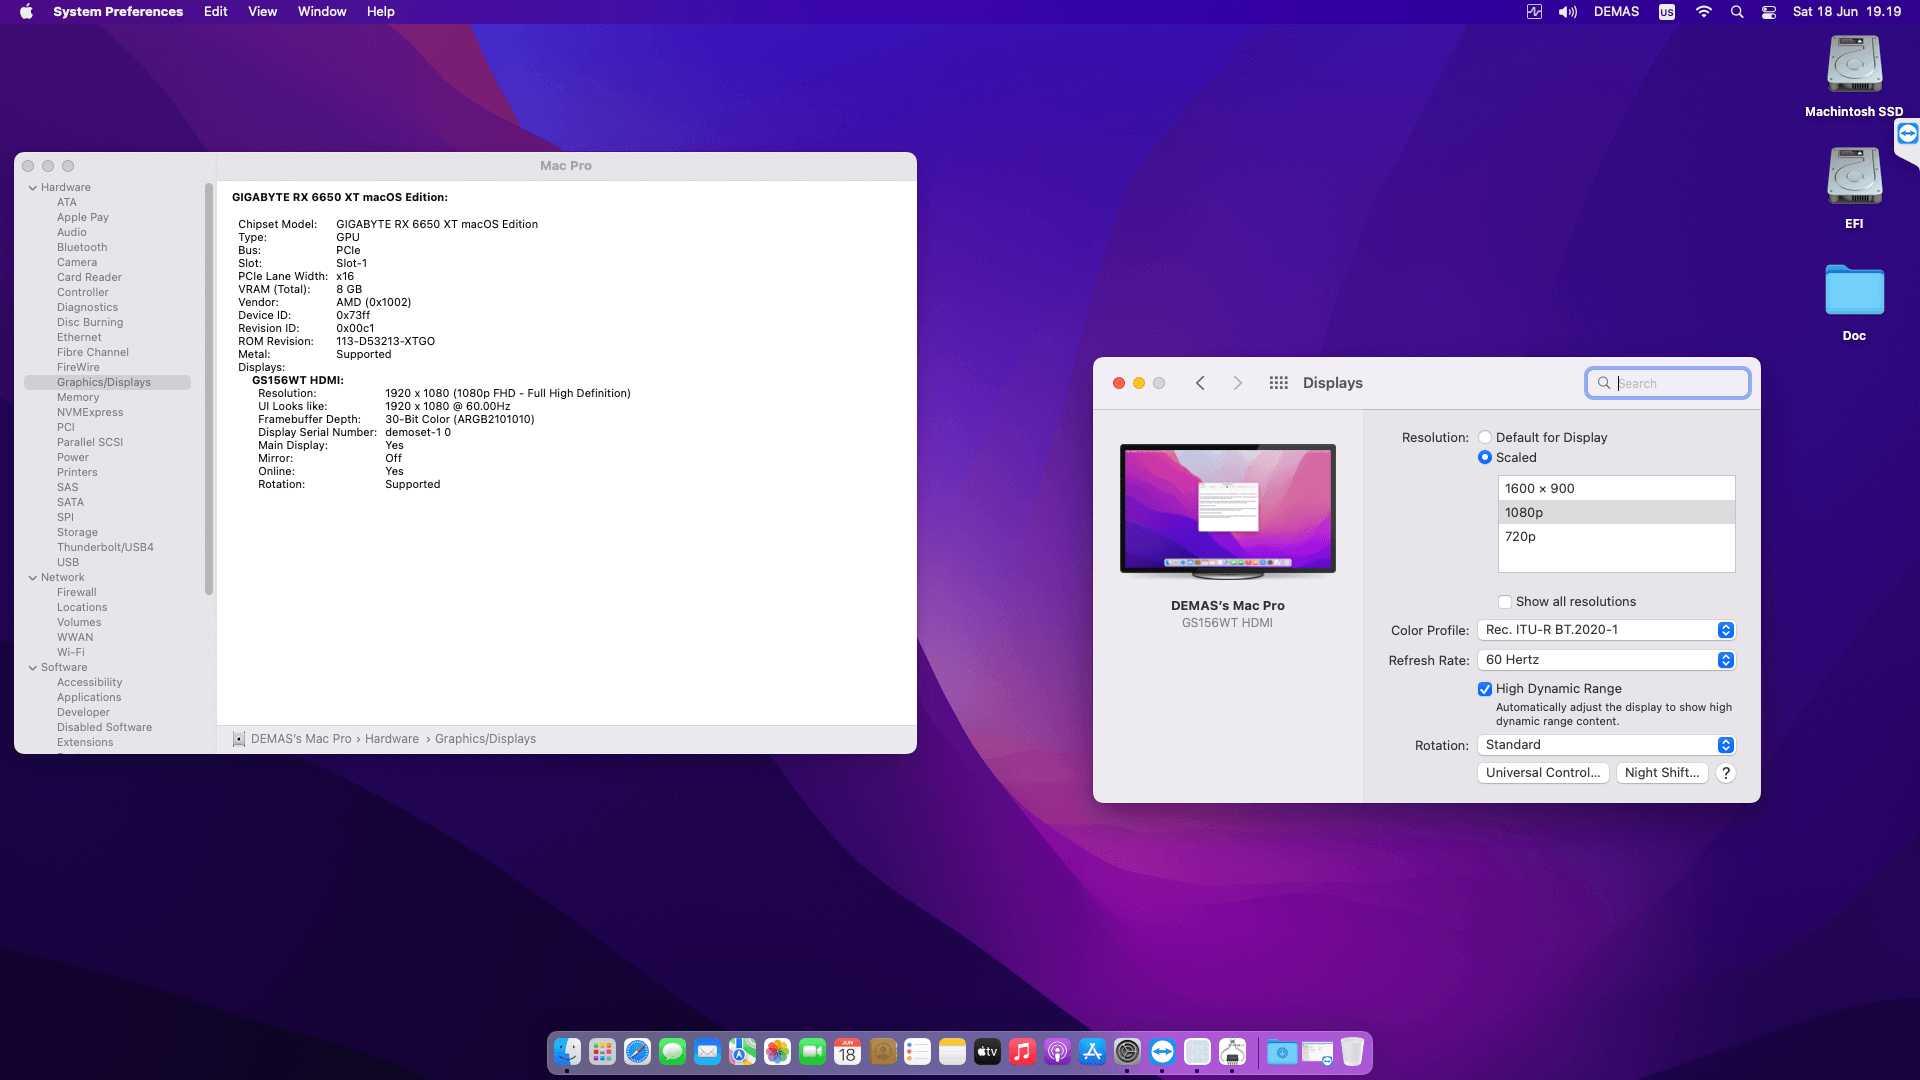Open Control Center in the menu bar
The width and height of the screenshot is (1920, 1080).
(1769, 12)
